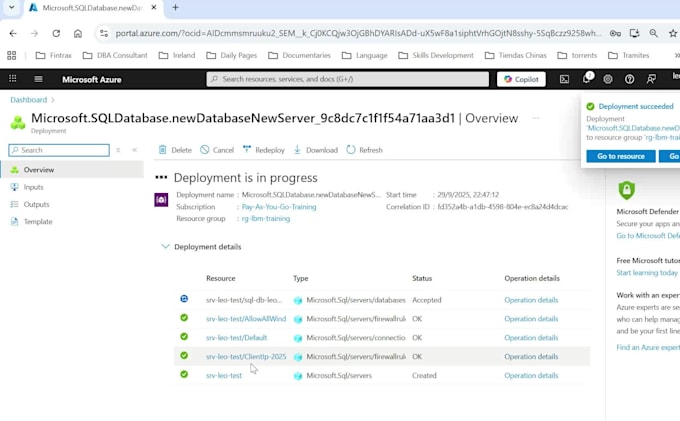Open the Azure portal hamburger menu
This screenshot has height=421, width=680.
pos(38,79)
